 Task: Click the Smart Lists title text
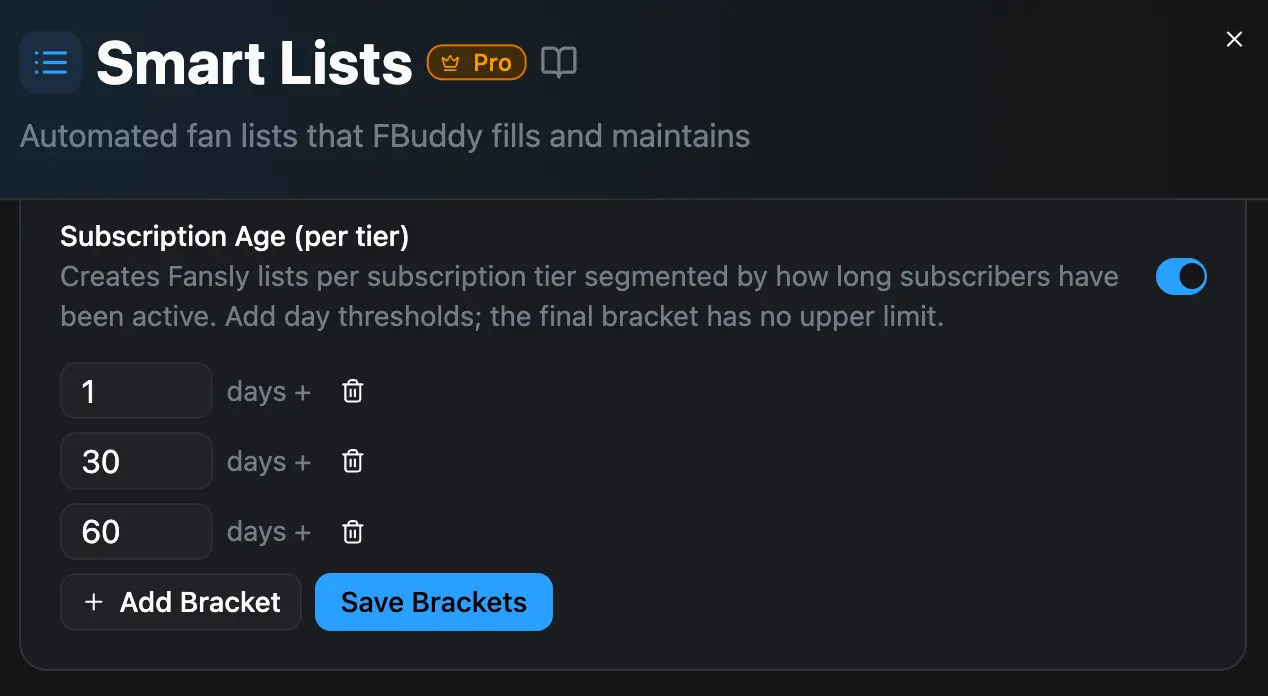(253, 61)
